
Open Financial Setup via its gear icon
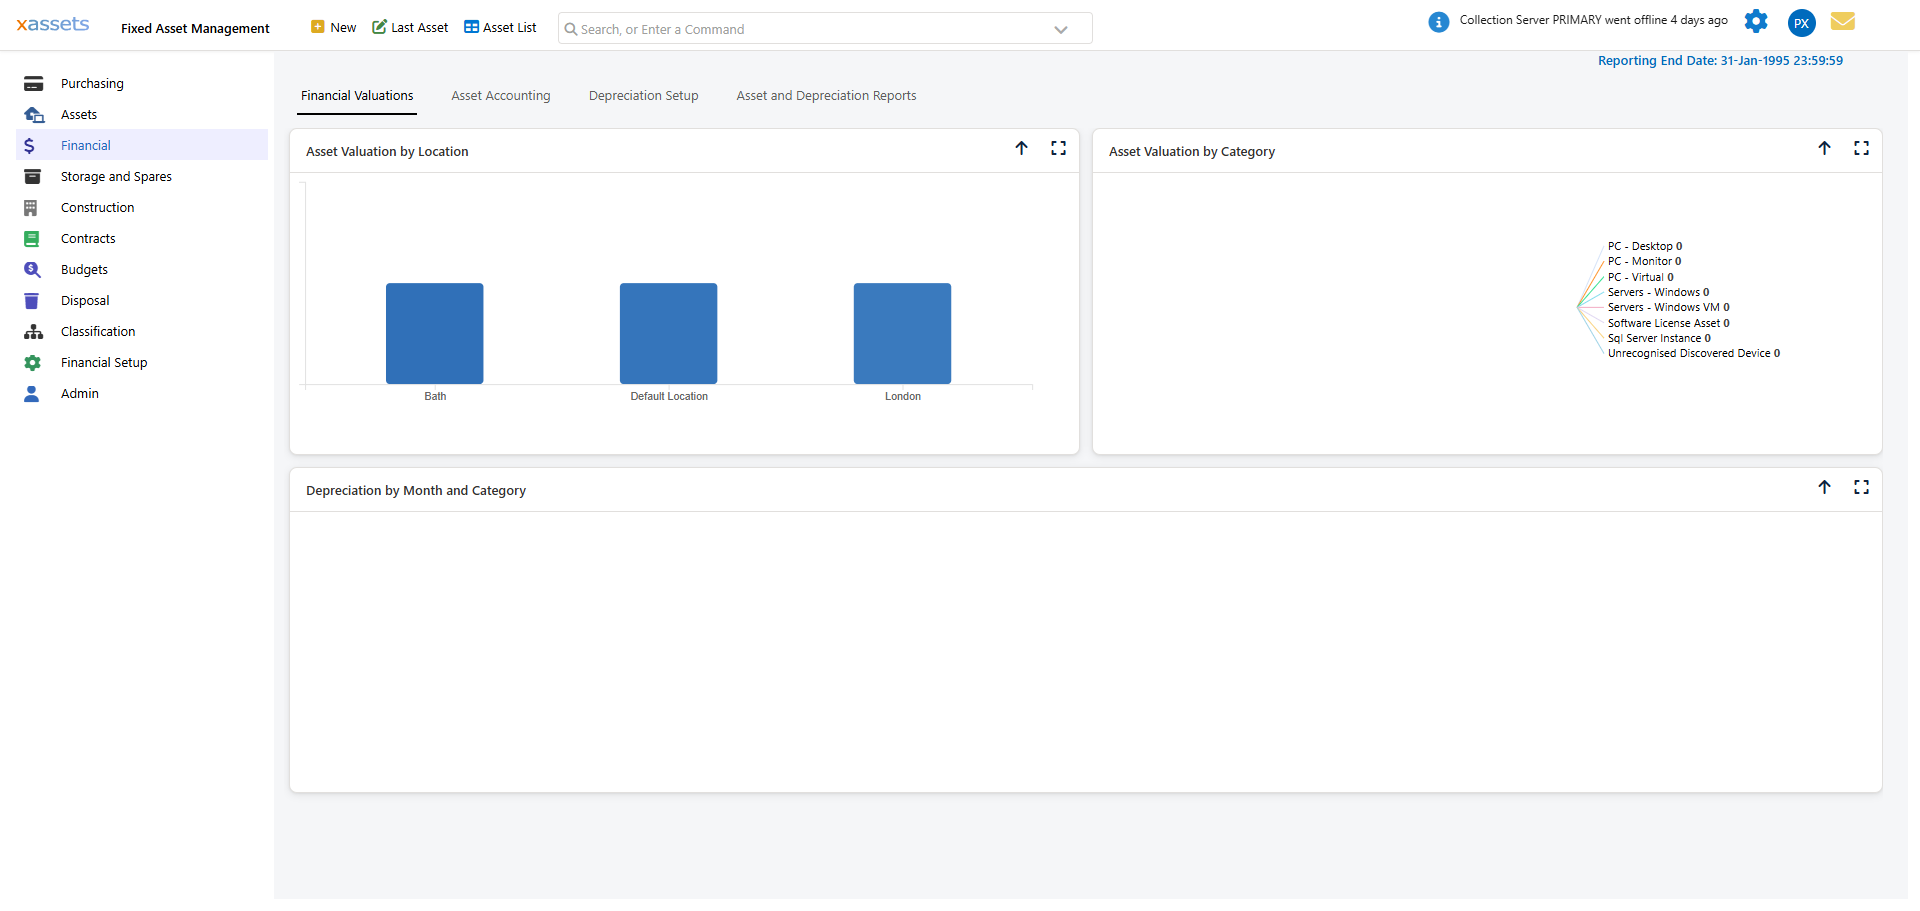[33, 362]
